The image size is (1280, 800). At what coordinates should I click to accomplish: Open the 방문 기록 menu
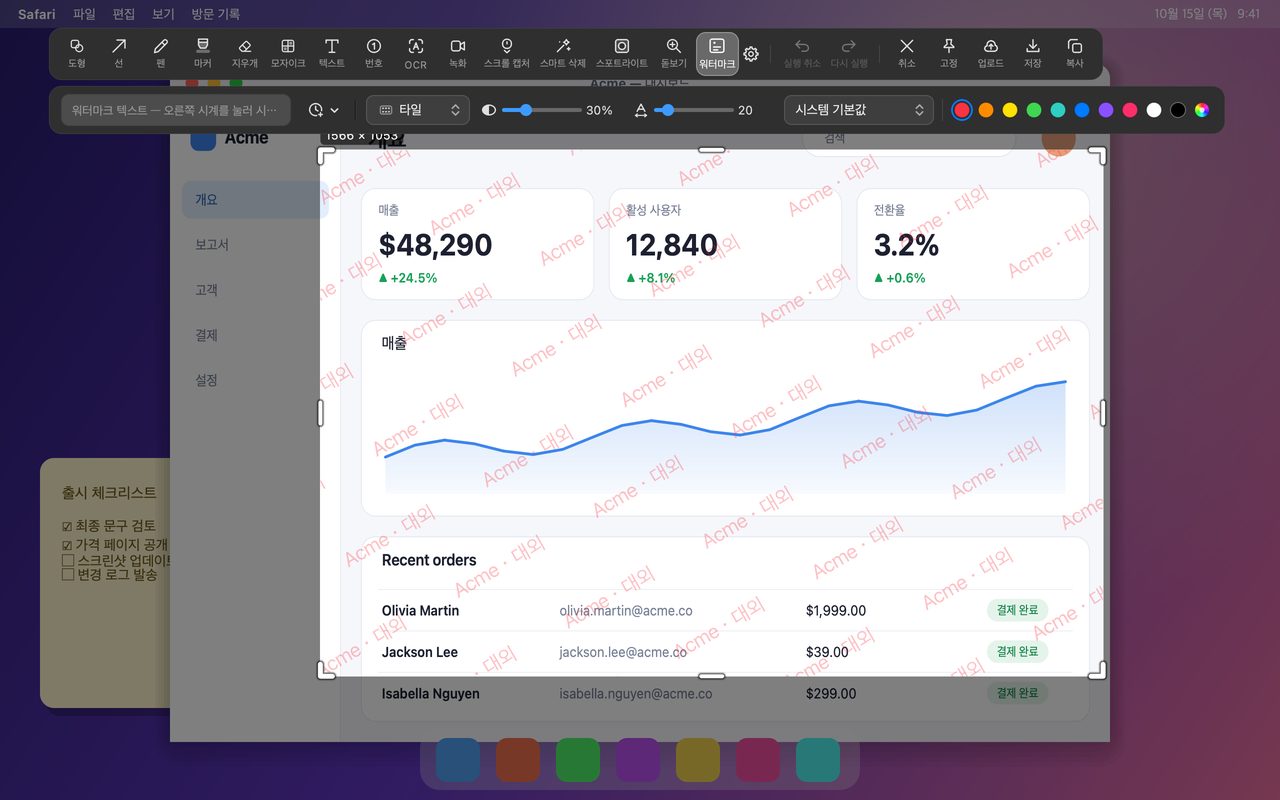point(215,14)
